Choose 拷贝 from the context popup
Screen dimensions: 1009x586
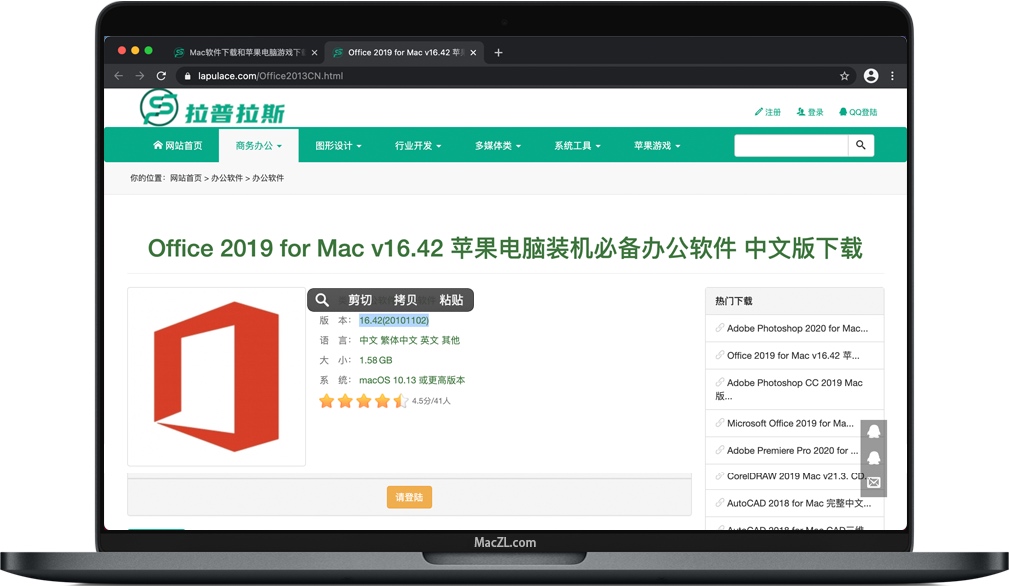[x=406, y=299]
